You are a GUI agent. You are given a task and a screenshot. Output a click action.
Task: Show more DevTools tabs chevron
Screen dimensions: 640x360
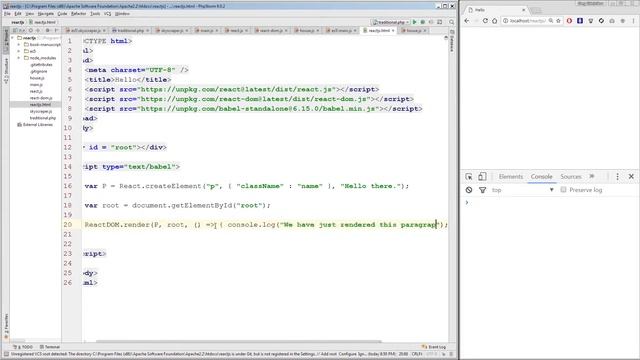(x=592, y=177)
